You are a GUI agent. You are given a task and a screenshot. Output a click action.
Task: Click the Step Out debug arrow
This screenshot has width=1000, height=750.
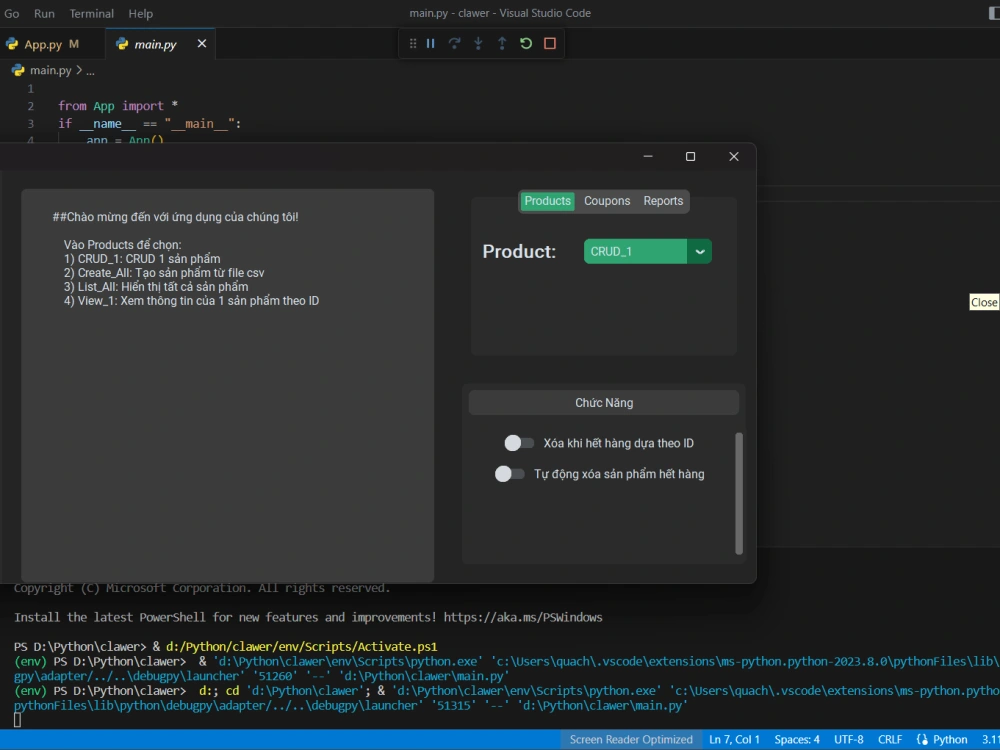[x=502, y=43]
